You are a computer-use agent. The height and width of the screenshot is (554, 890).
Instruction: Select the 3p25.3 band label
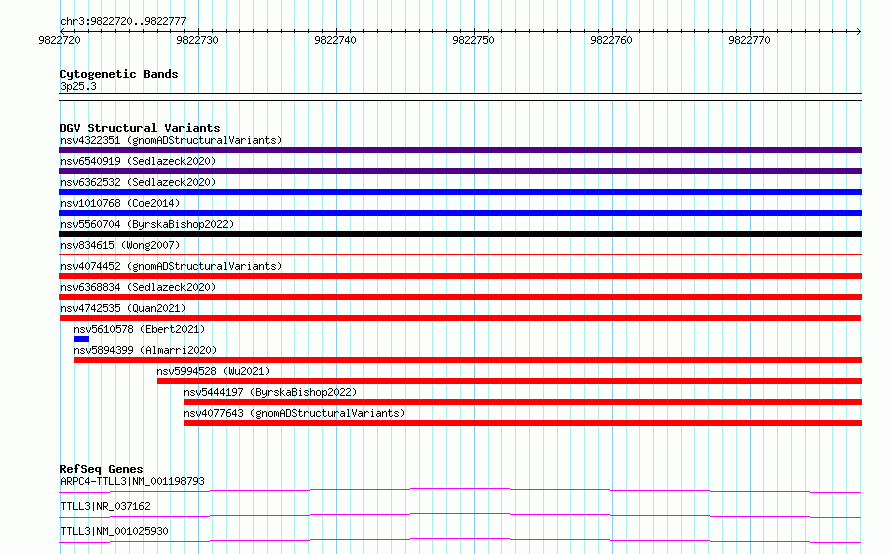[78, 86]
